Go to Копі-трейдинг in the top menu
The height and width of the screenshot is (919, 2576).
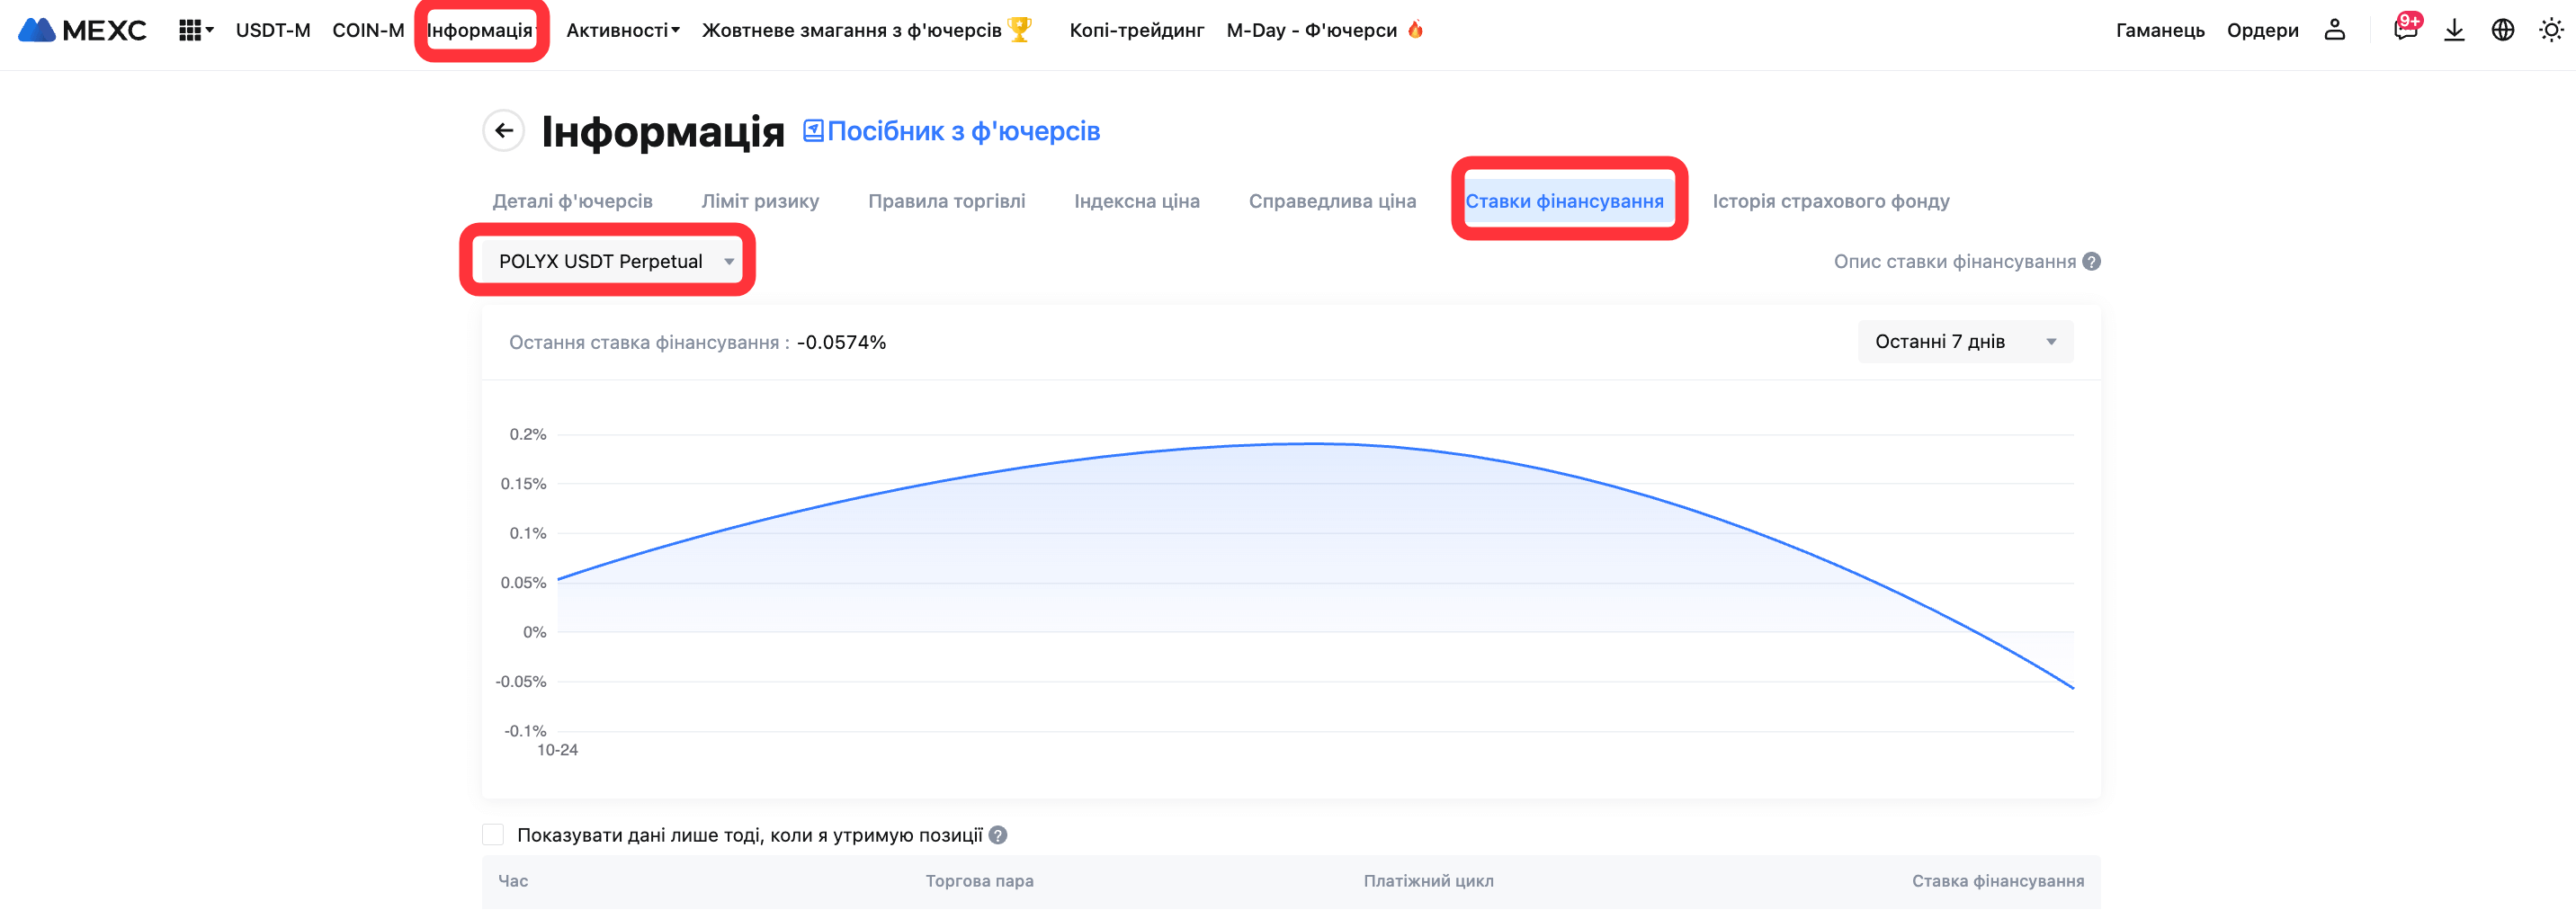(1136, 30)
